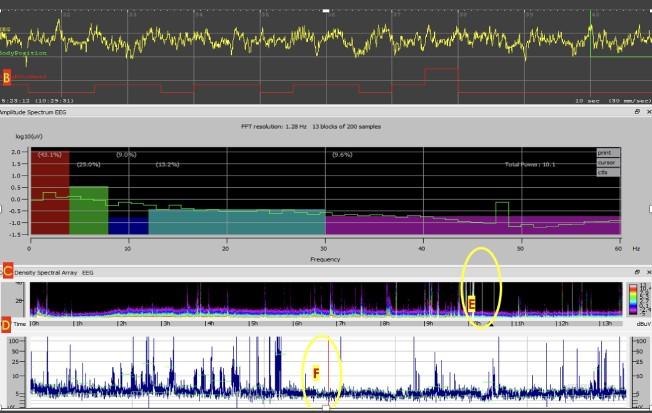Jump to the 4h mark on time axis
The image size is (652, 413).
(x=210, y=324)
